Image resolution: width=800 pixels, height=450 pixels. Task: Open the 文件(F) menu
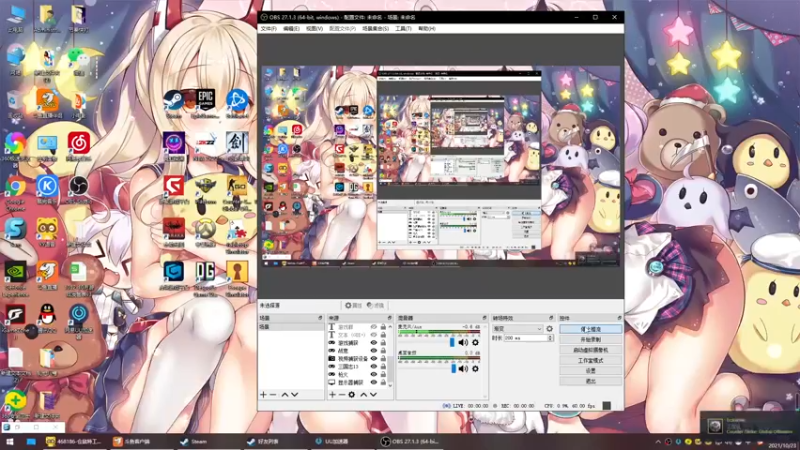[268, 29]
